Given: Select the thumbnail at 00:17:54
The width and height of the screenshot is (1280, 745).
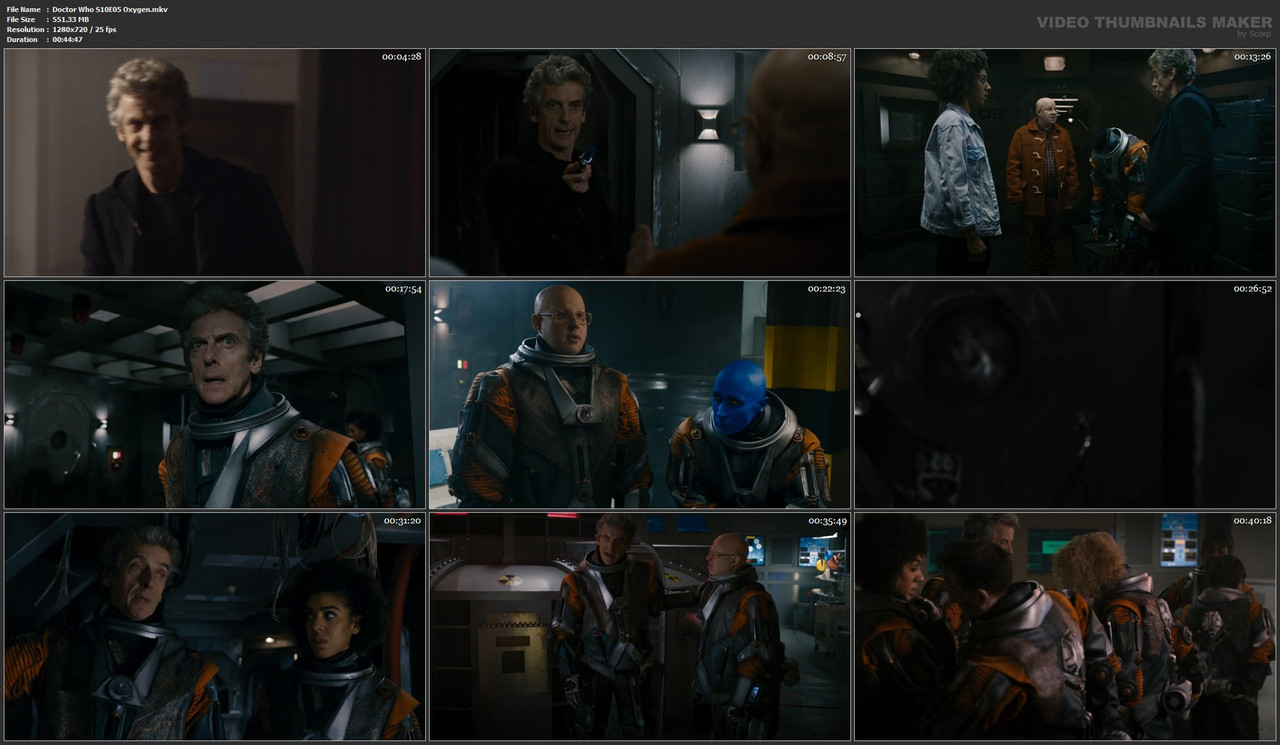Looking at the screenshot, I should [x=215, y=394].
